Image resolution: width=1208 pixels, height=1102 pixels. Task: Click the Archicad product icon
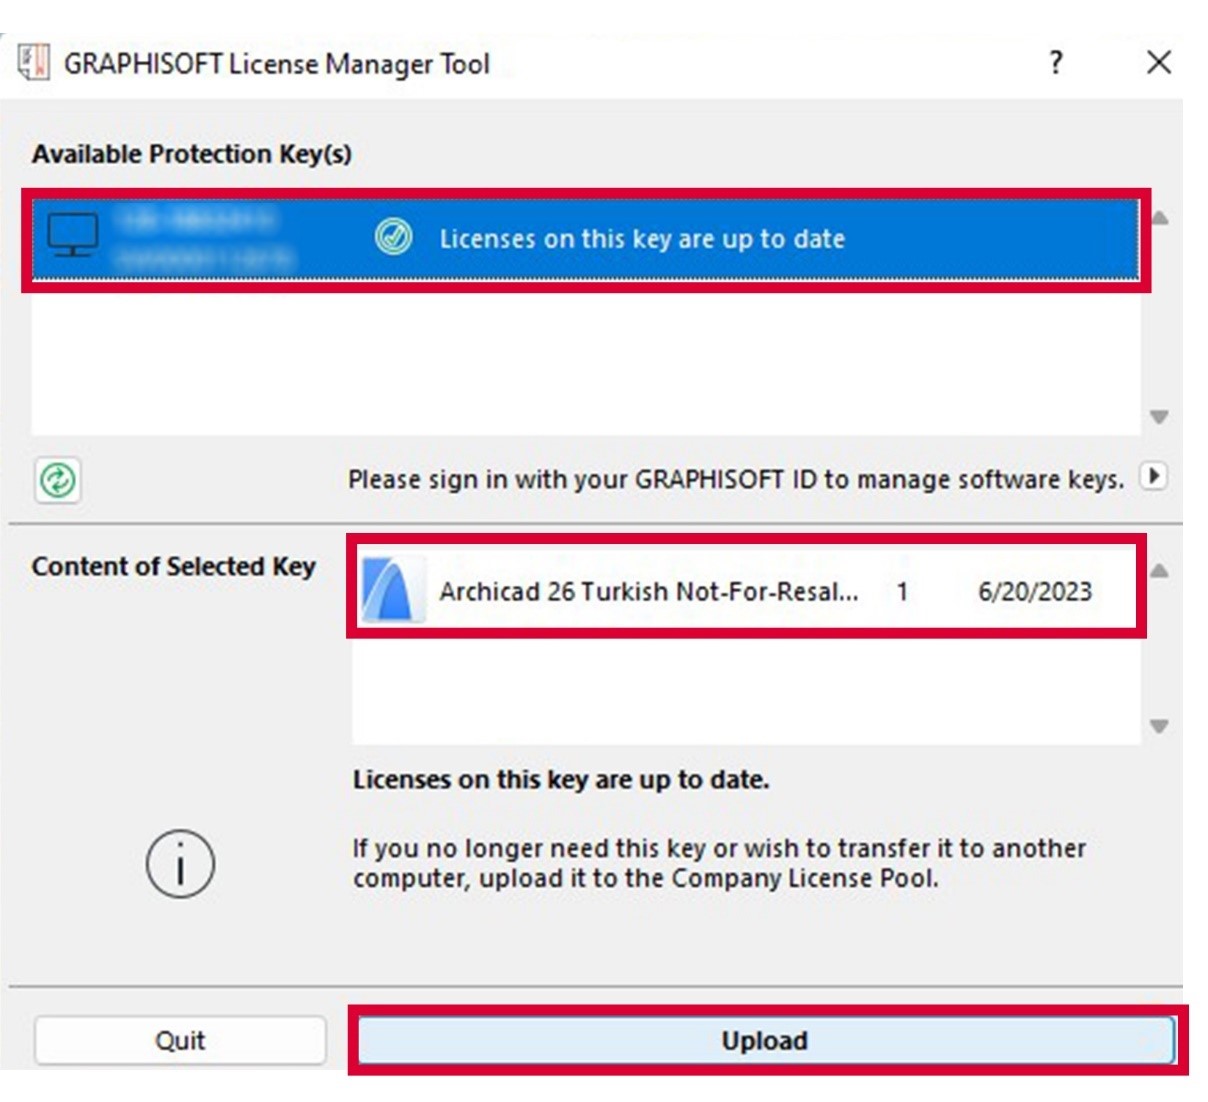[393, 591]
